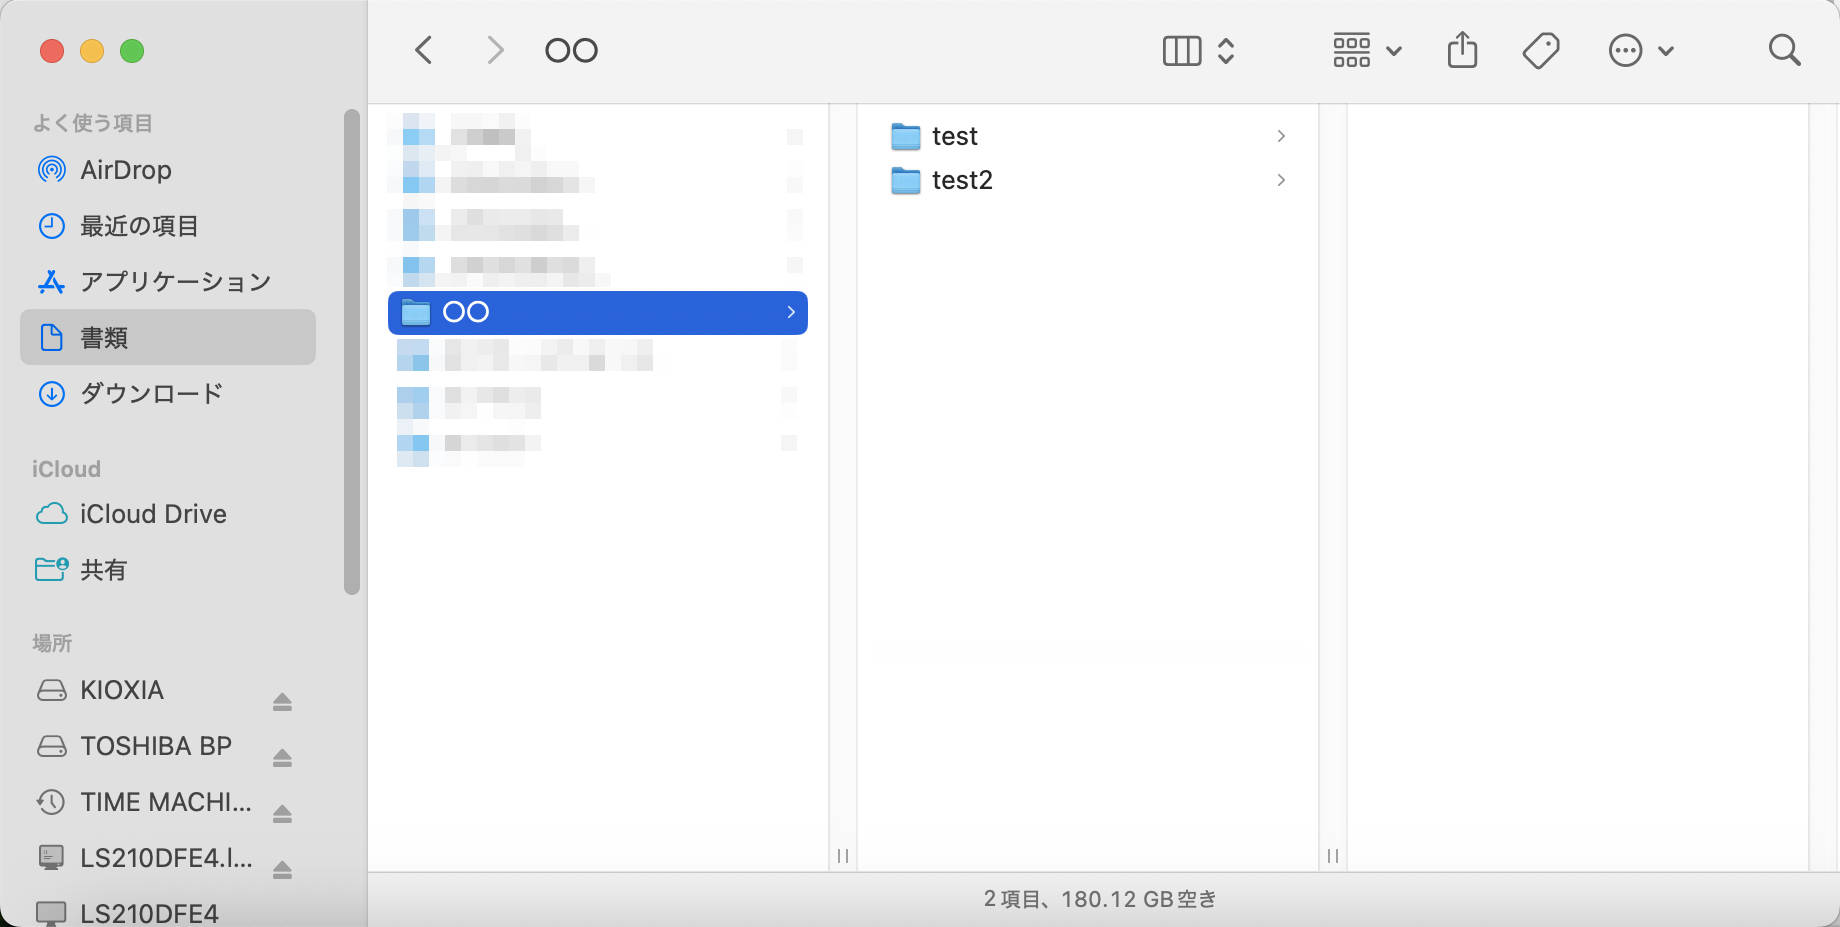The image size is (1840, 927).
Task: Open the Tags icon in the toolbar
Action: (1540, 49)
